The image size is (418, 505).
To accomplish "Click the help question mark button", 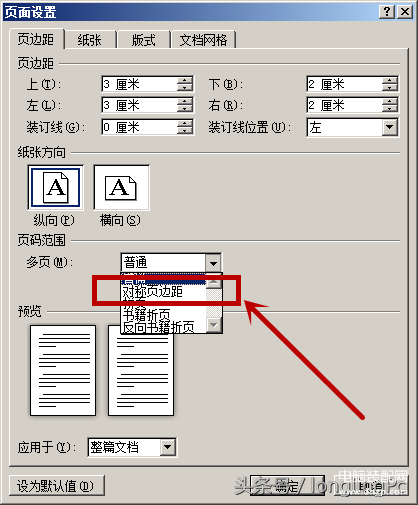I will pyautogui.click(x=387, y=12).
